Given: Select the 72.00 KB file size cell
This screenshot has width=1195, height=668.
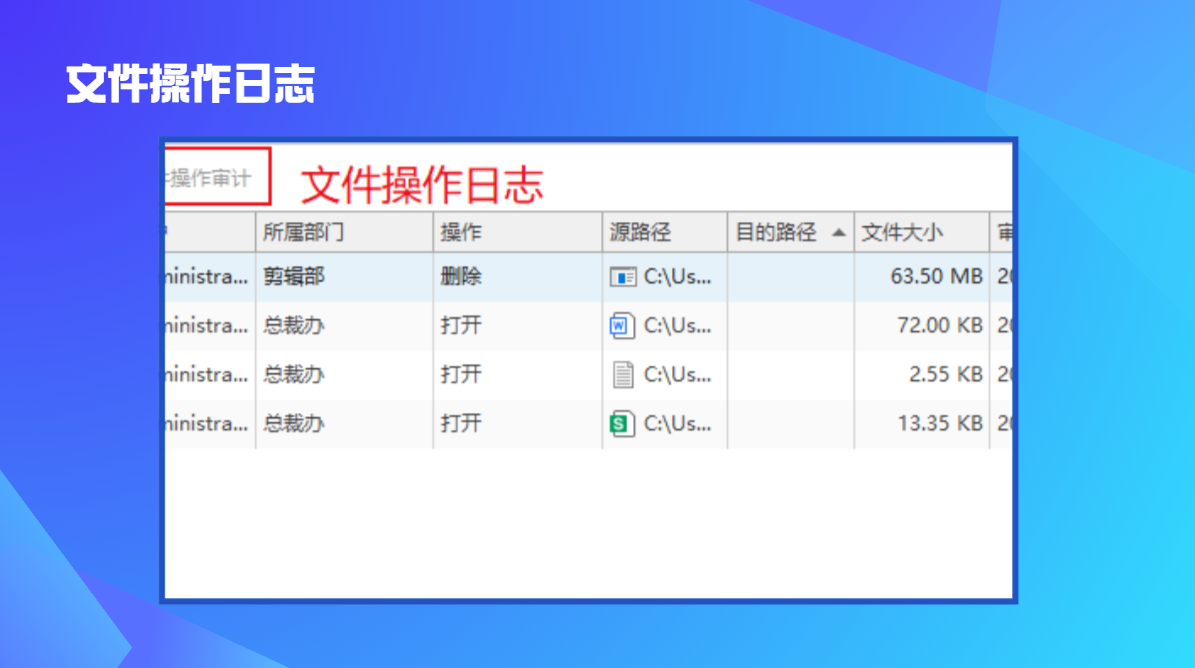Looking at the screenshot, I should pyautogui.click(x=939, y=326).
